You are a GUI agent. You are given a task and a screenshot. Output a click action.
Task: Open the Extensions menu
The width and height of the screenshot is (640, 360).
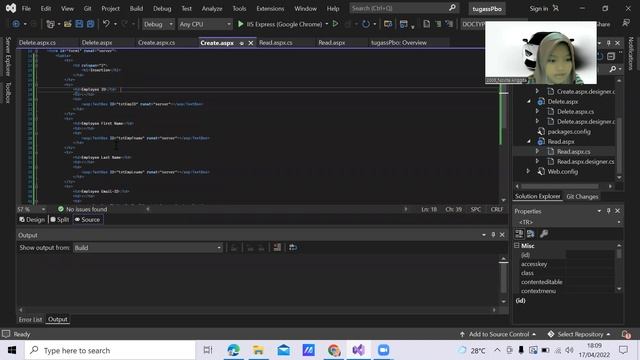[x=270, y=8]
